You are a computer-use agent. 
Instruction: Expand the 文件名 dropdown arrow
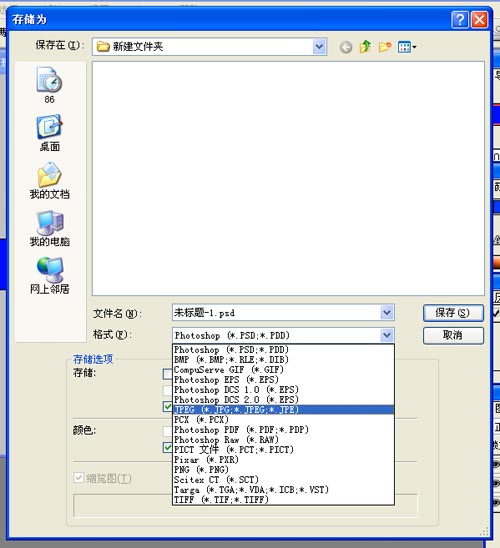coord(387,312)
